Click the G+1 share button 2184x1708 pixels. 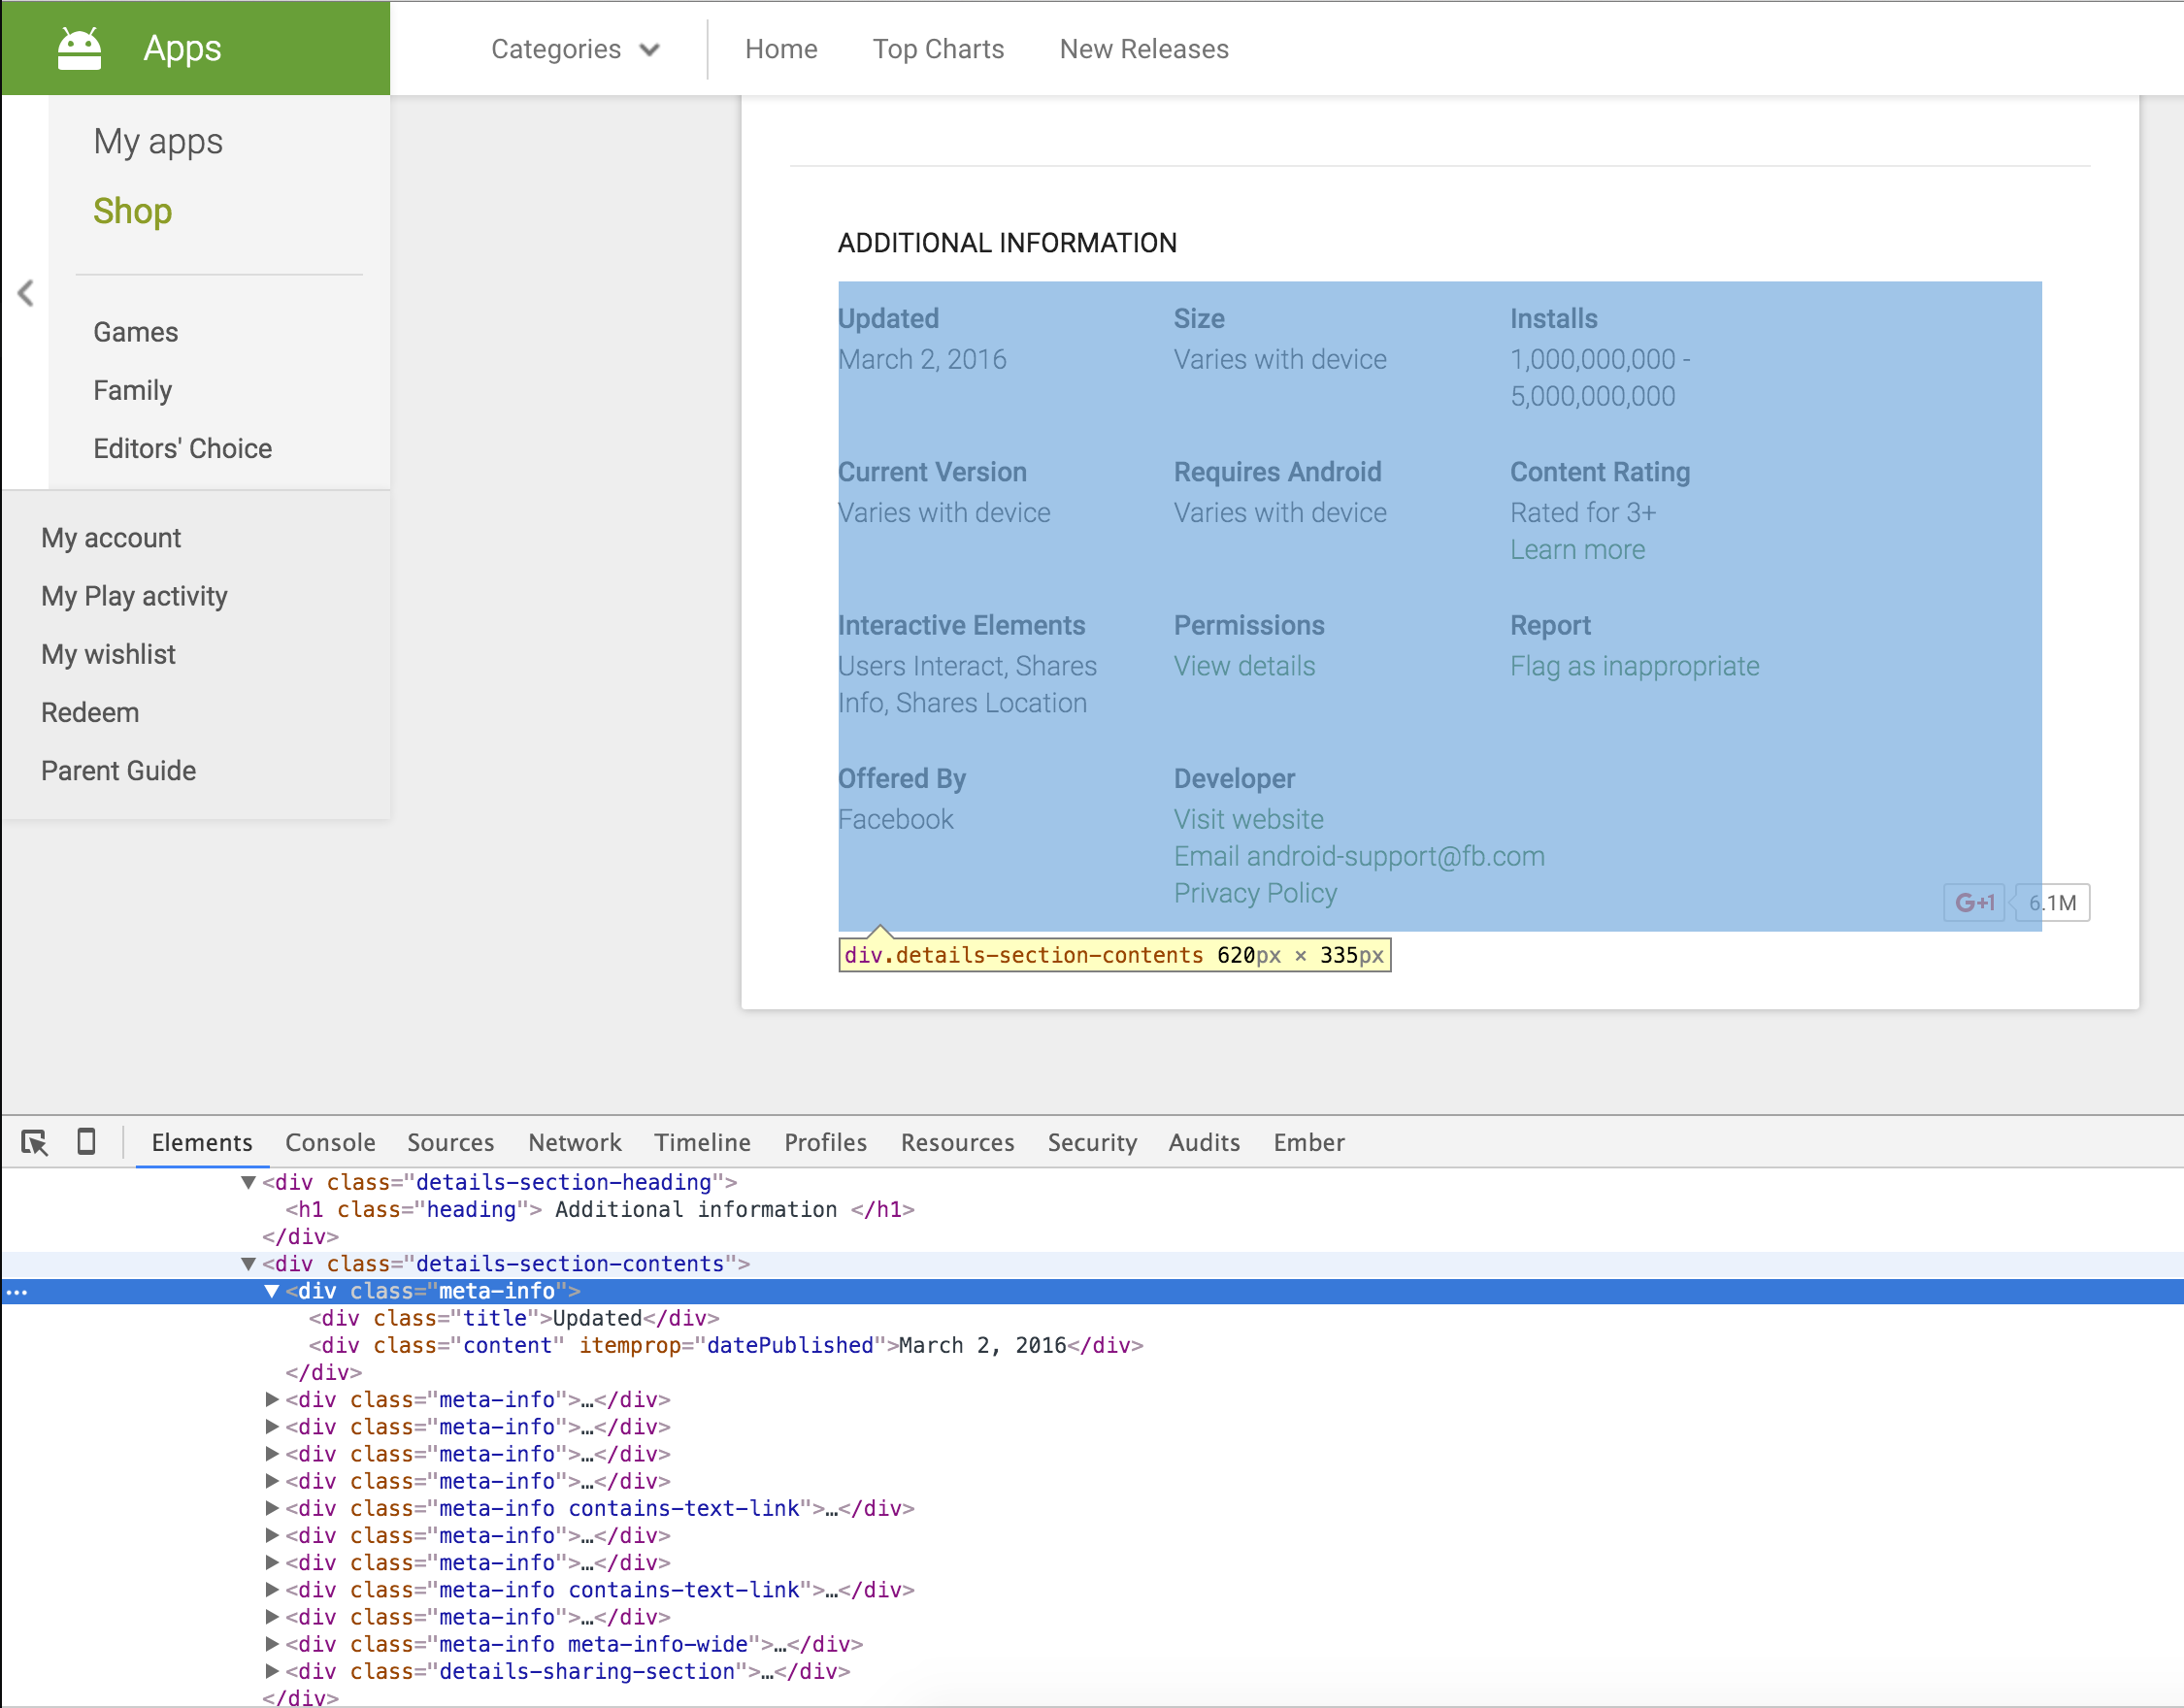click(1973, 903)
